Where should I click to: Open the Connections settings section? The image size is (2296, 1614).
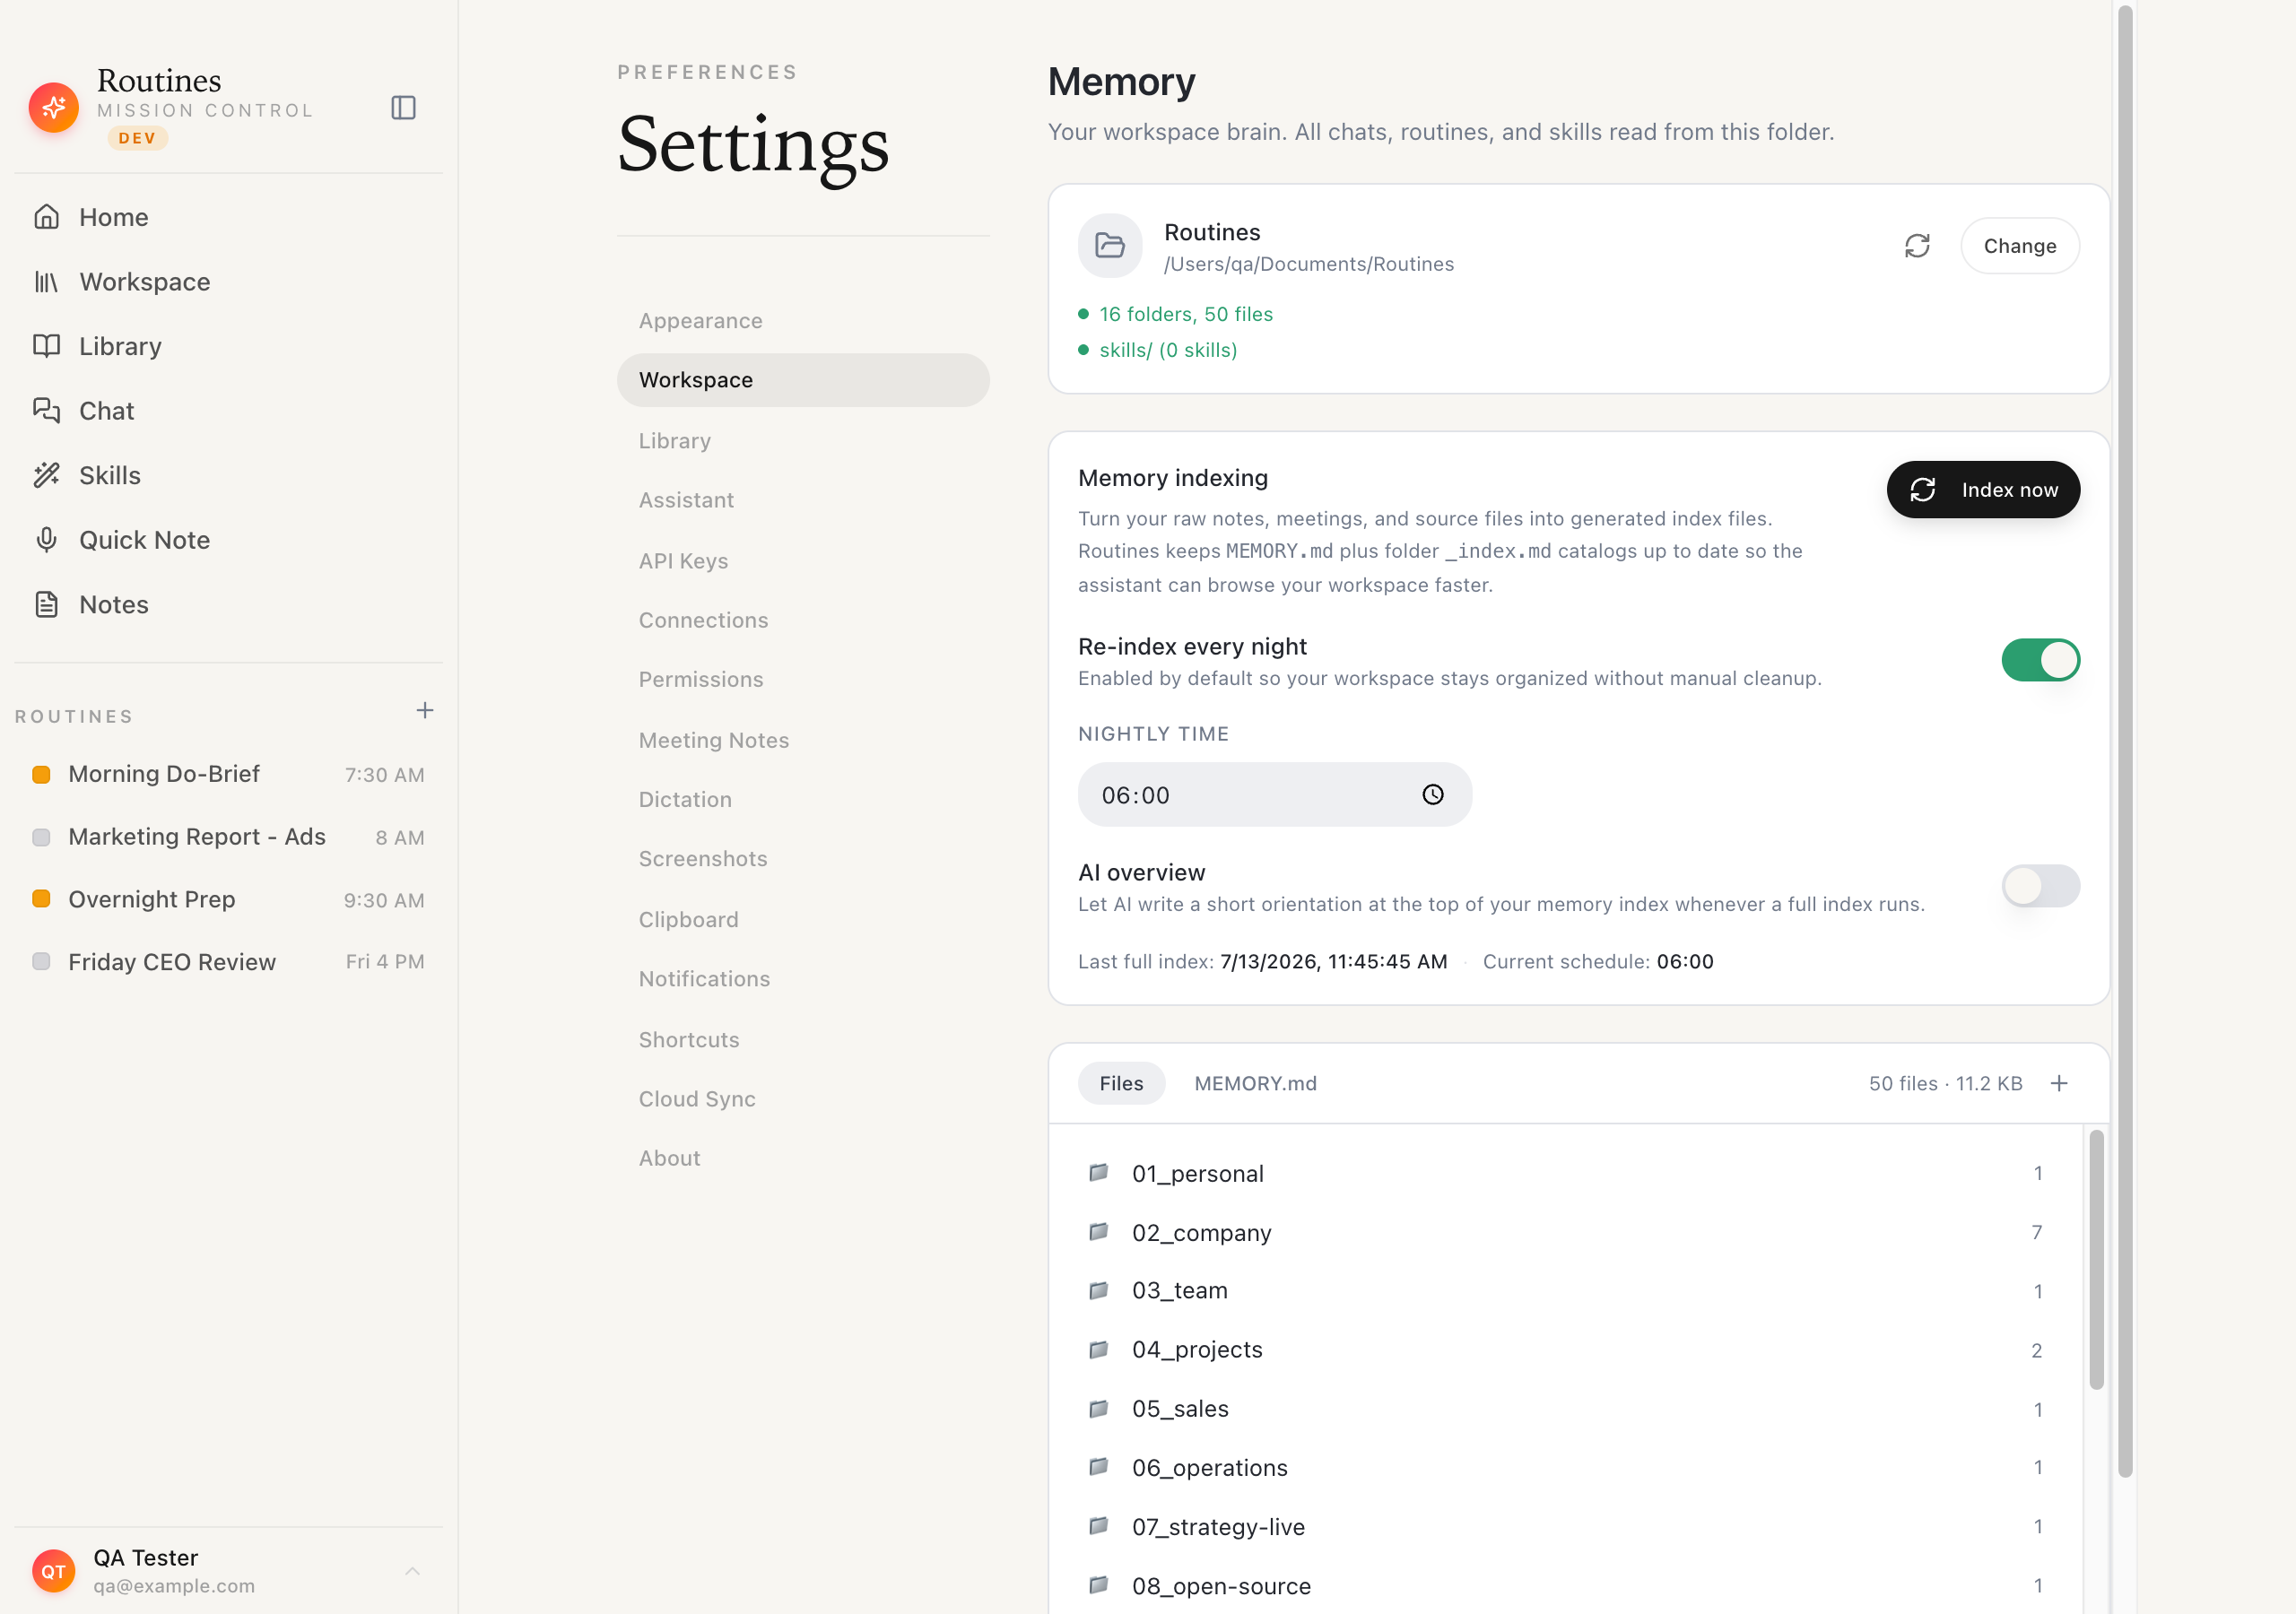[x=803, y=620]
